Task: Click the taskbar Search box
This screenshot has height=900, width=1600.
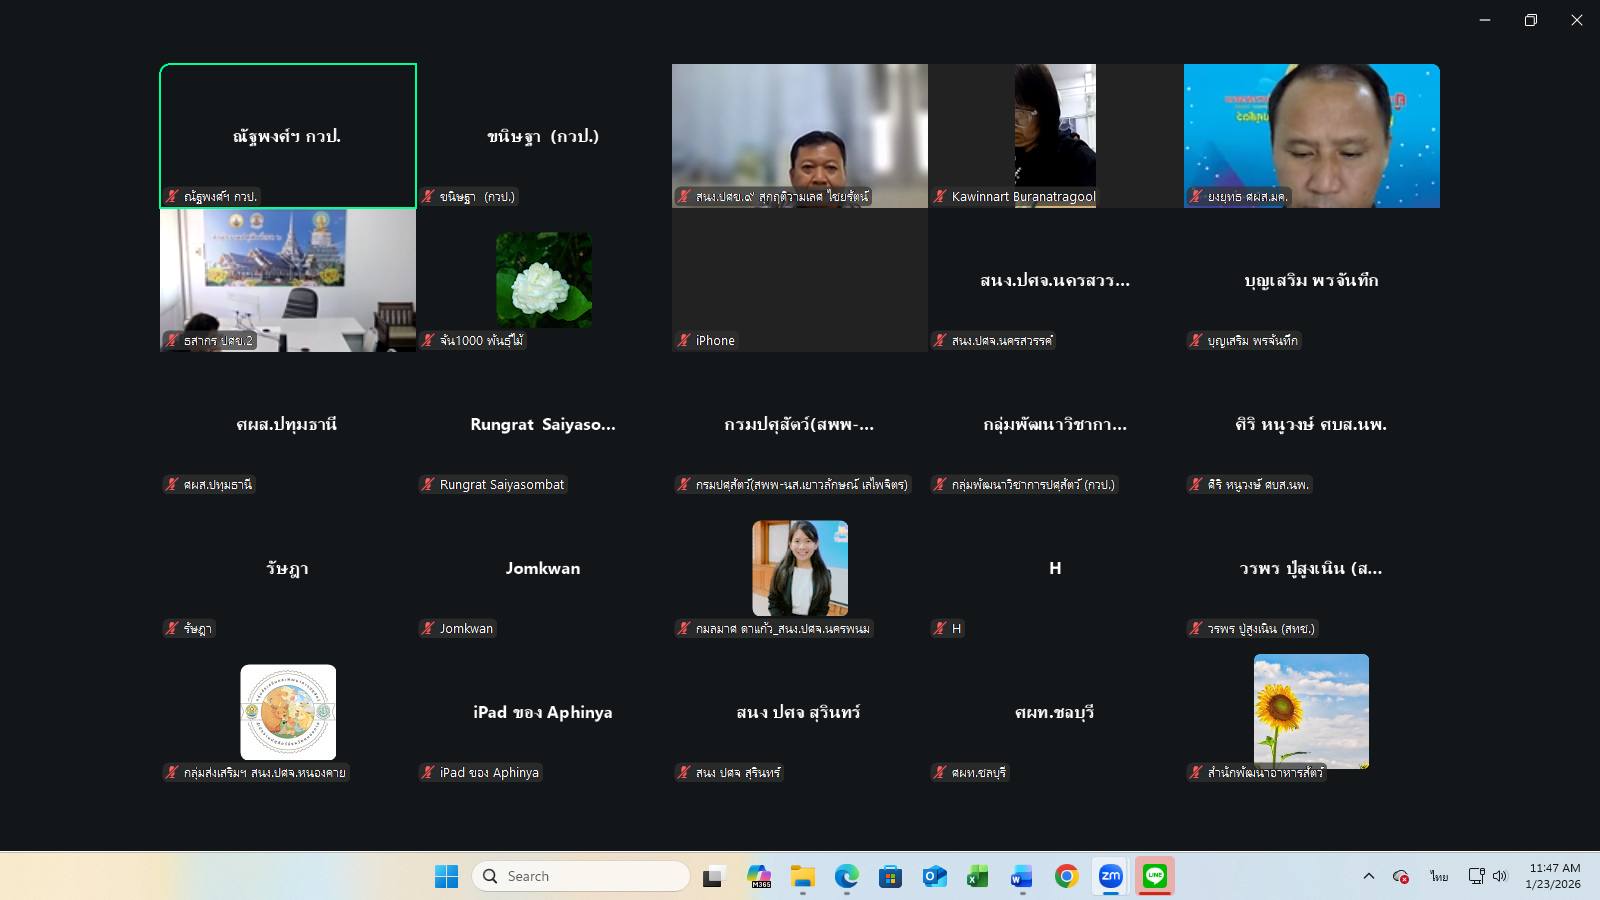Action: click(580, 877)
